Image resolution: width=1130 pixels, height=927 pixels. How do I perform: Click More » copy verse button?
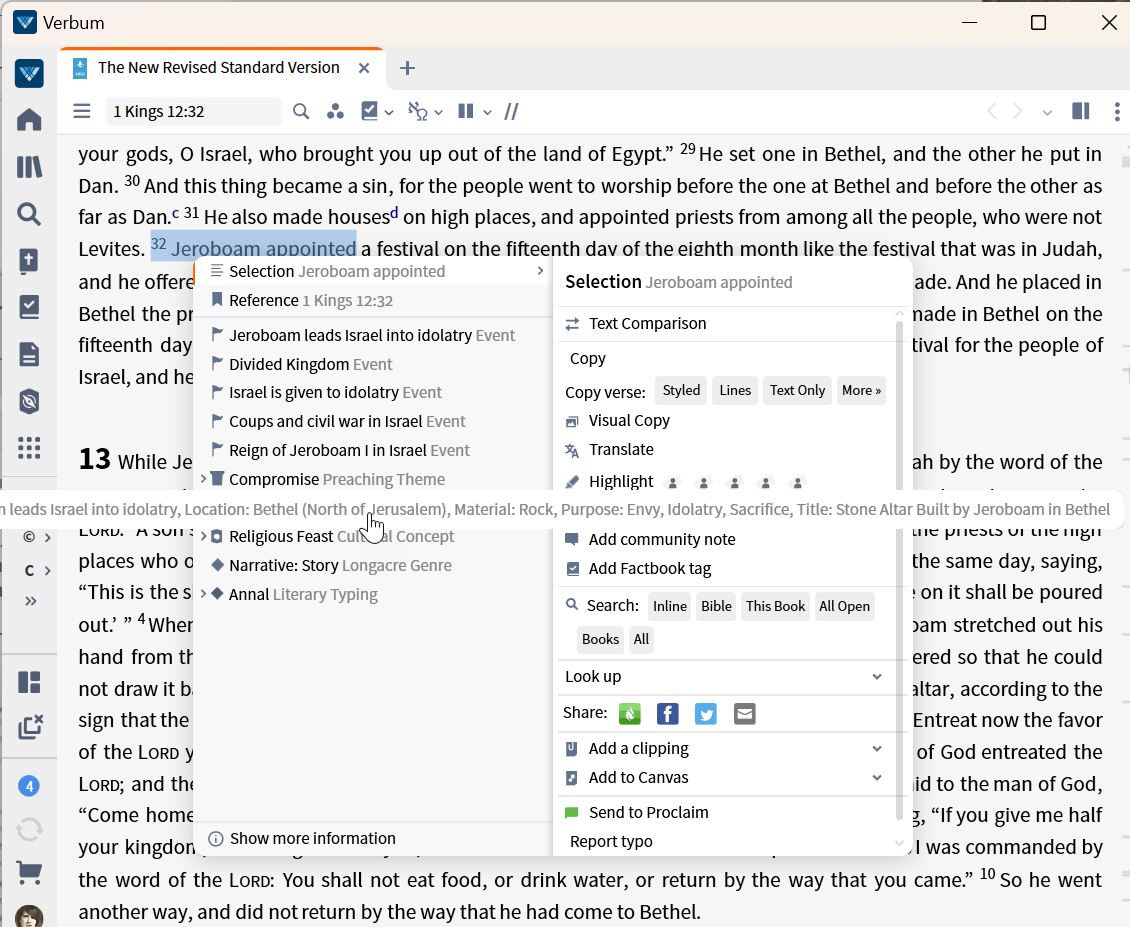coord(861,390)
